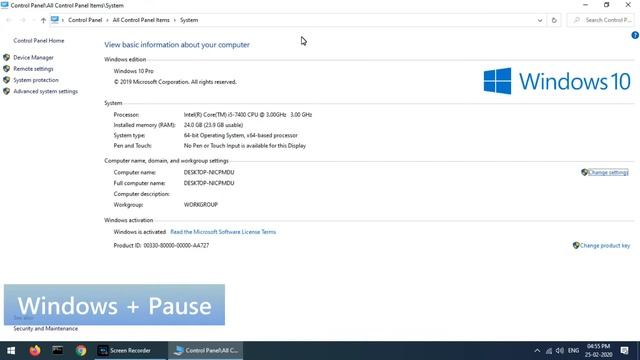Go forward with the forward arrow
This screenshot has width=640, height=360.
pos(22,20)
